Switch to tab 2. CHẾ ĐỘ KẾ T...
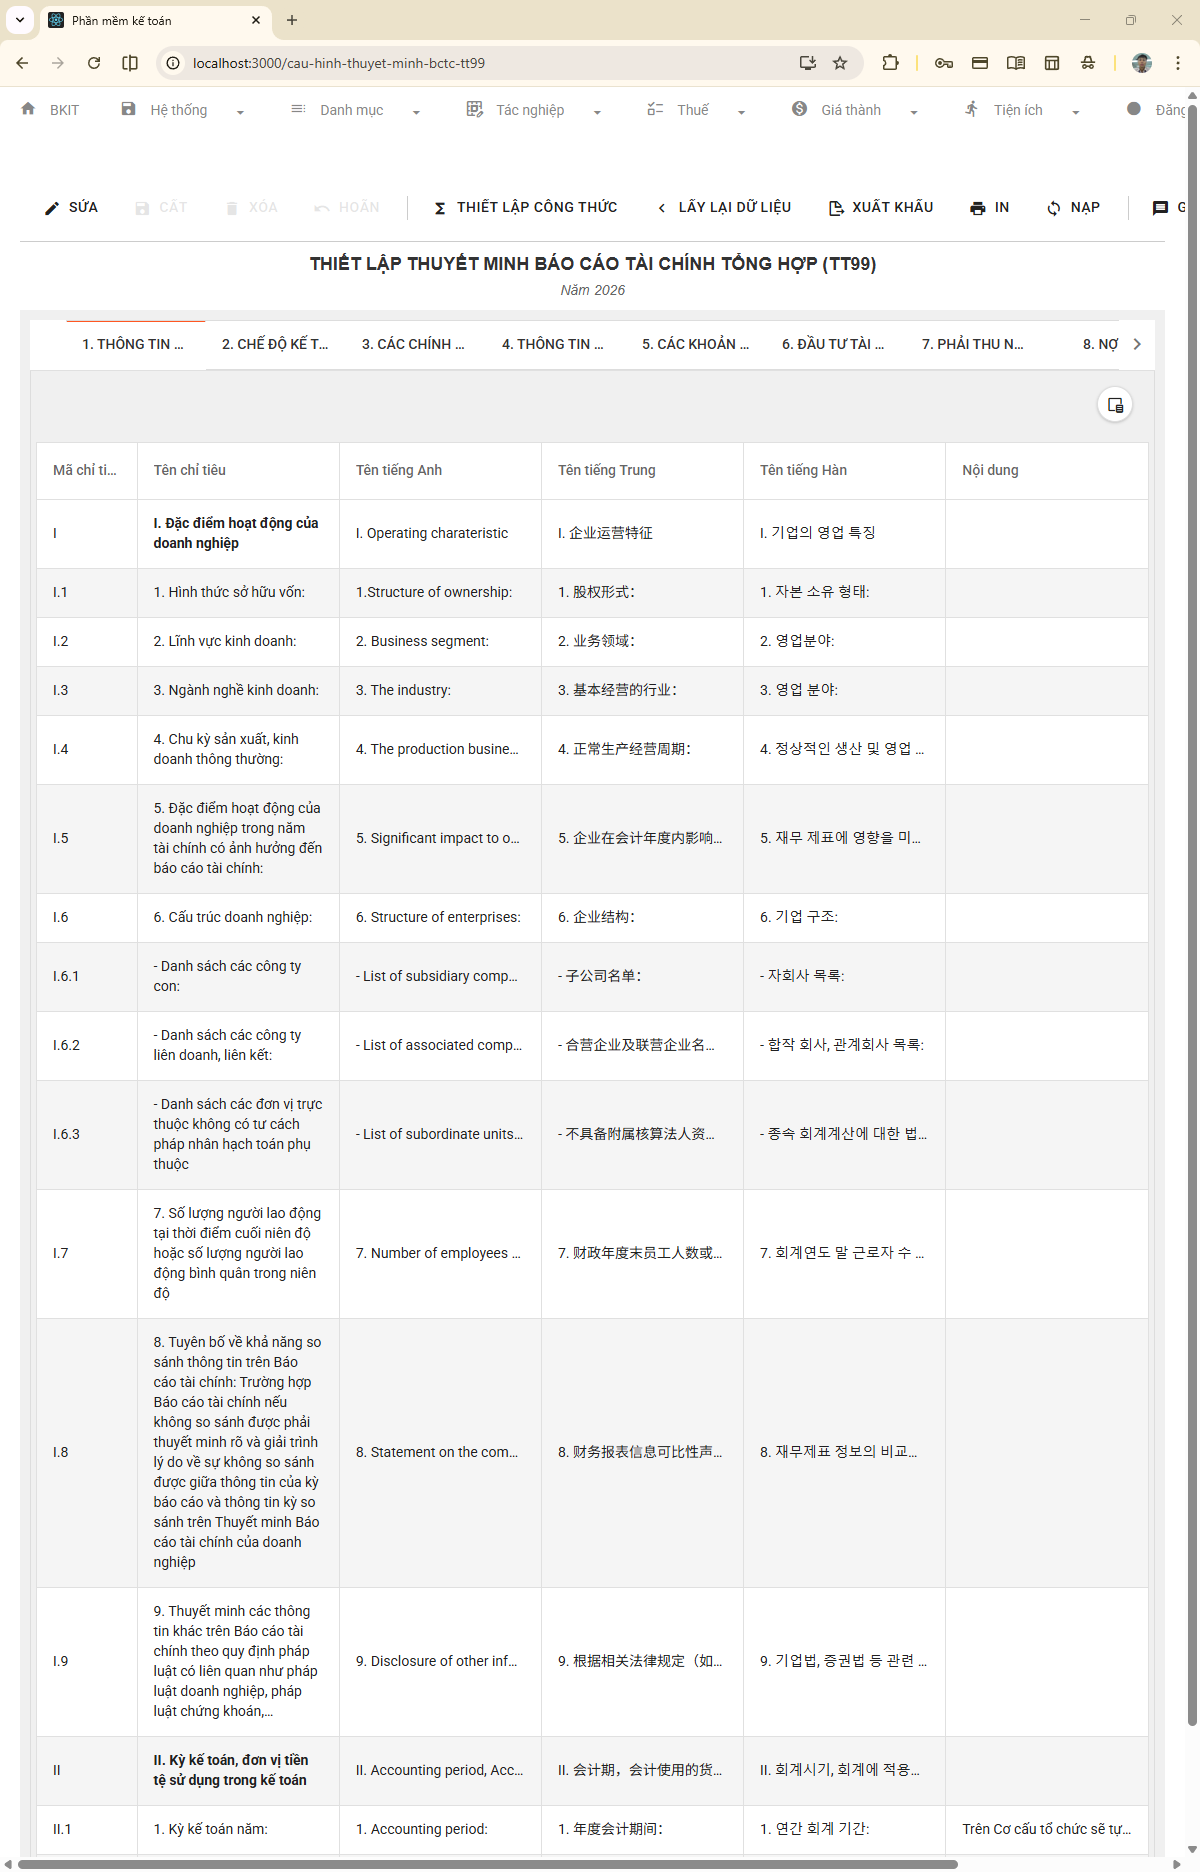Screen dimensions: 1200x1872 tap(275, 344)
